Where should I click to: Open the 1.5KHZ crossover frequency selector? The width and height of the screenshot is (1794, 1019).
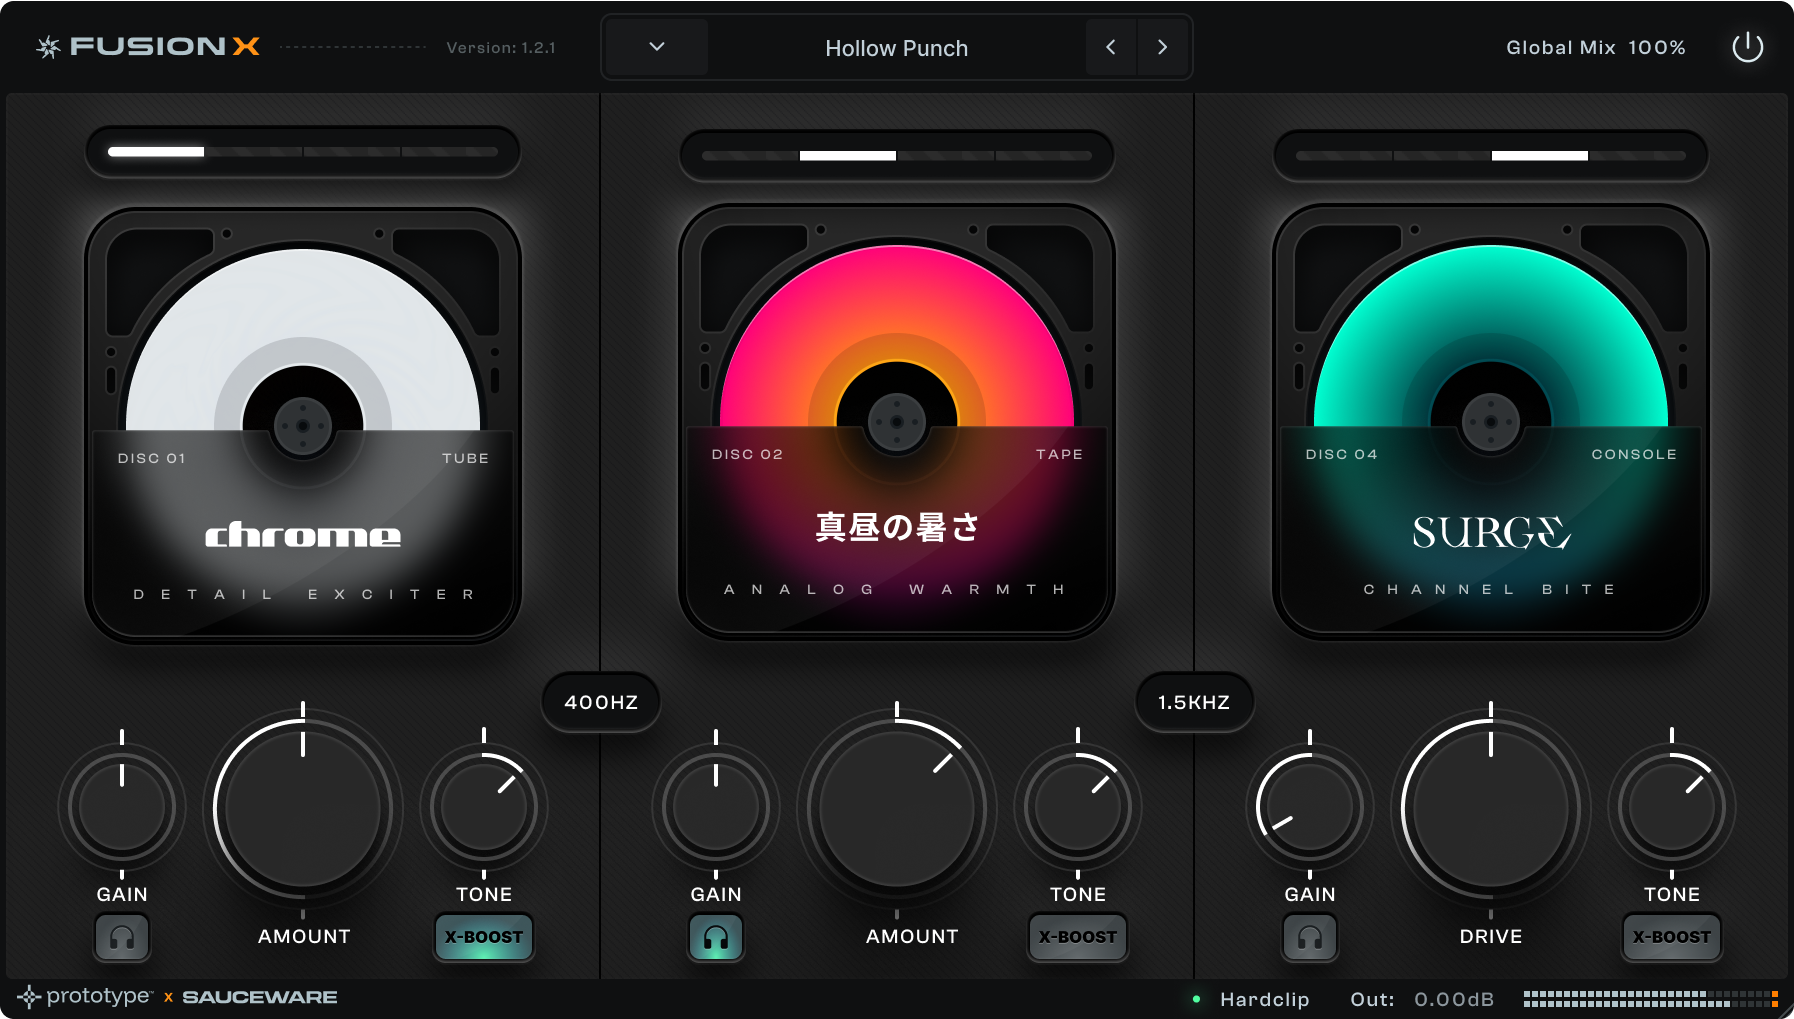coord(1194,702)
